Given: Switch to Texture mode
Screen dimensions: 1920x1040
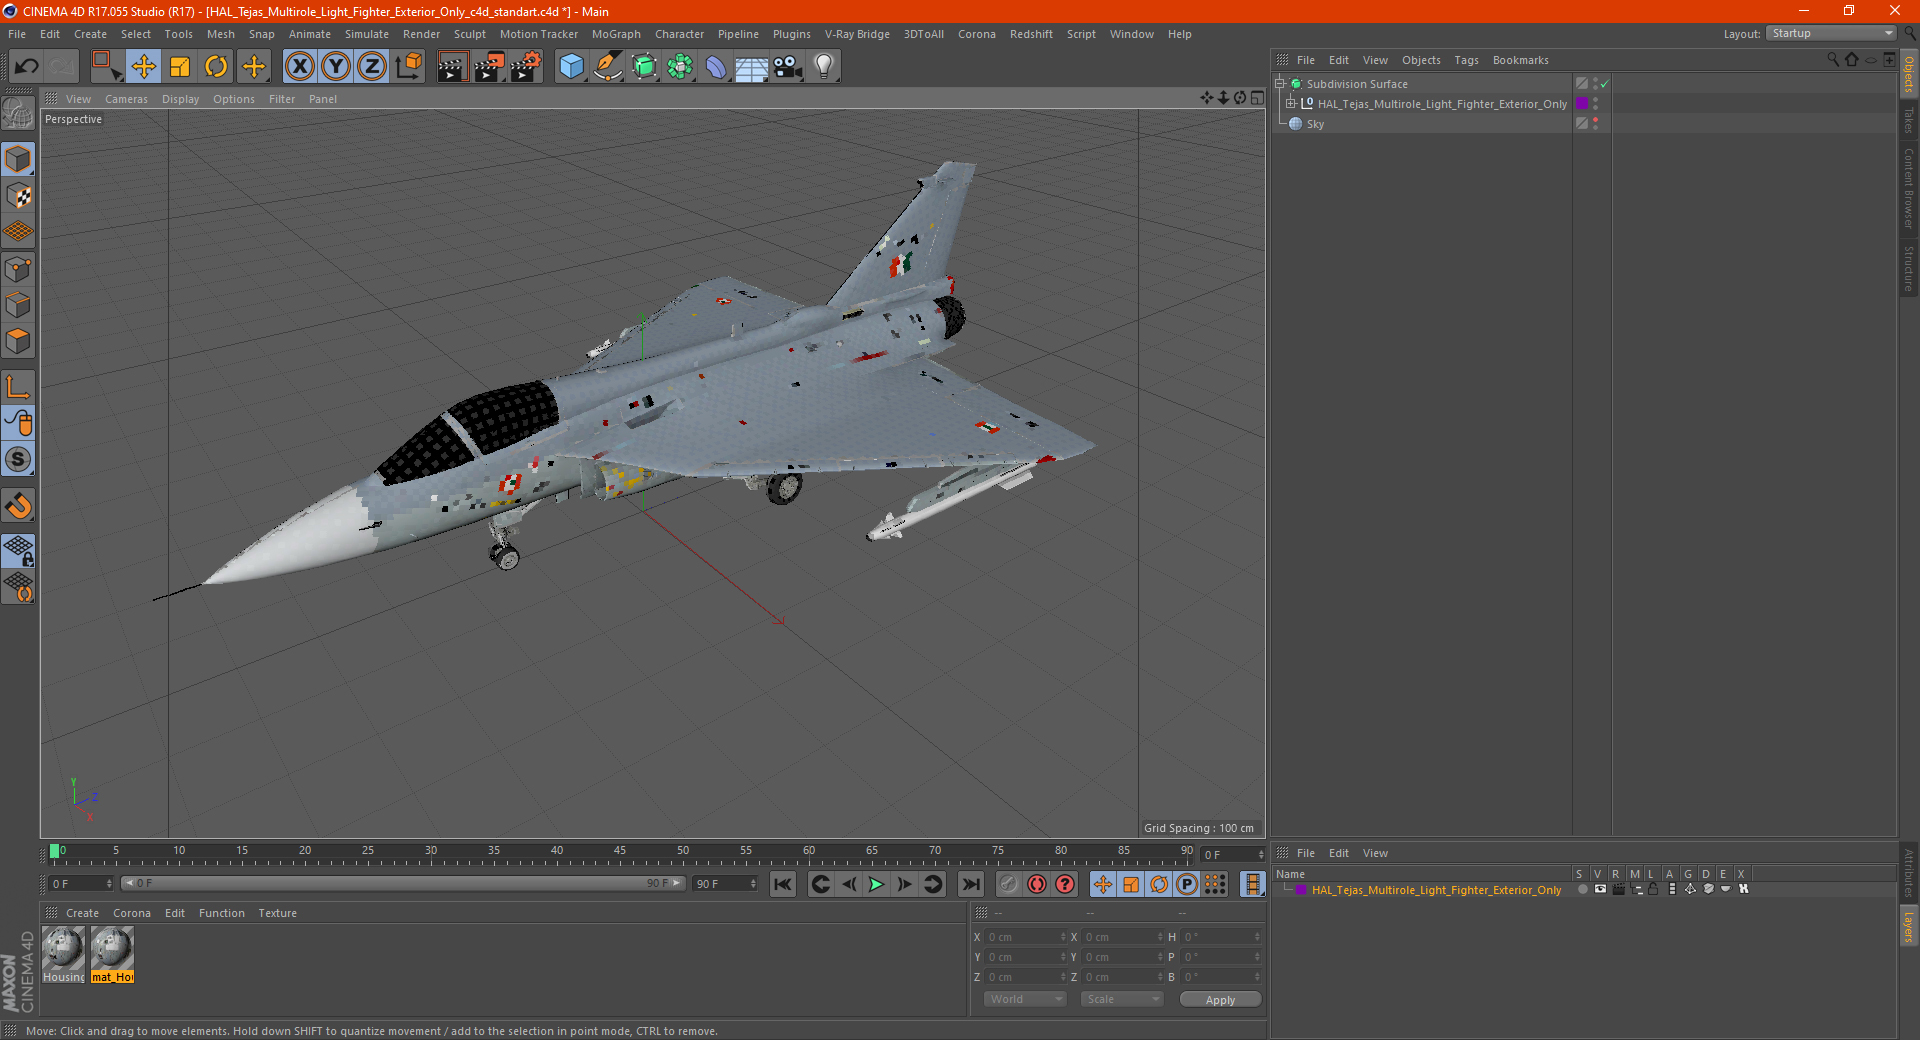Looking at the screenshot, I should point(19,196).
